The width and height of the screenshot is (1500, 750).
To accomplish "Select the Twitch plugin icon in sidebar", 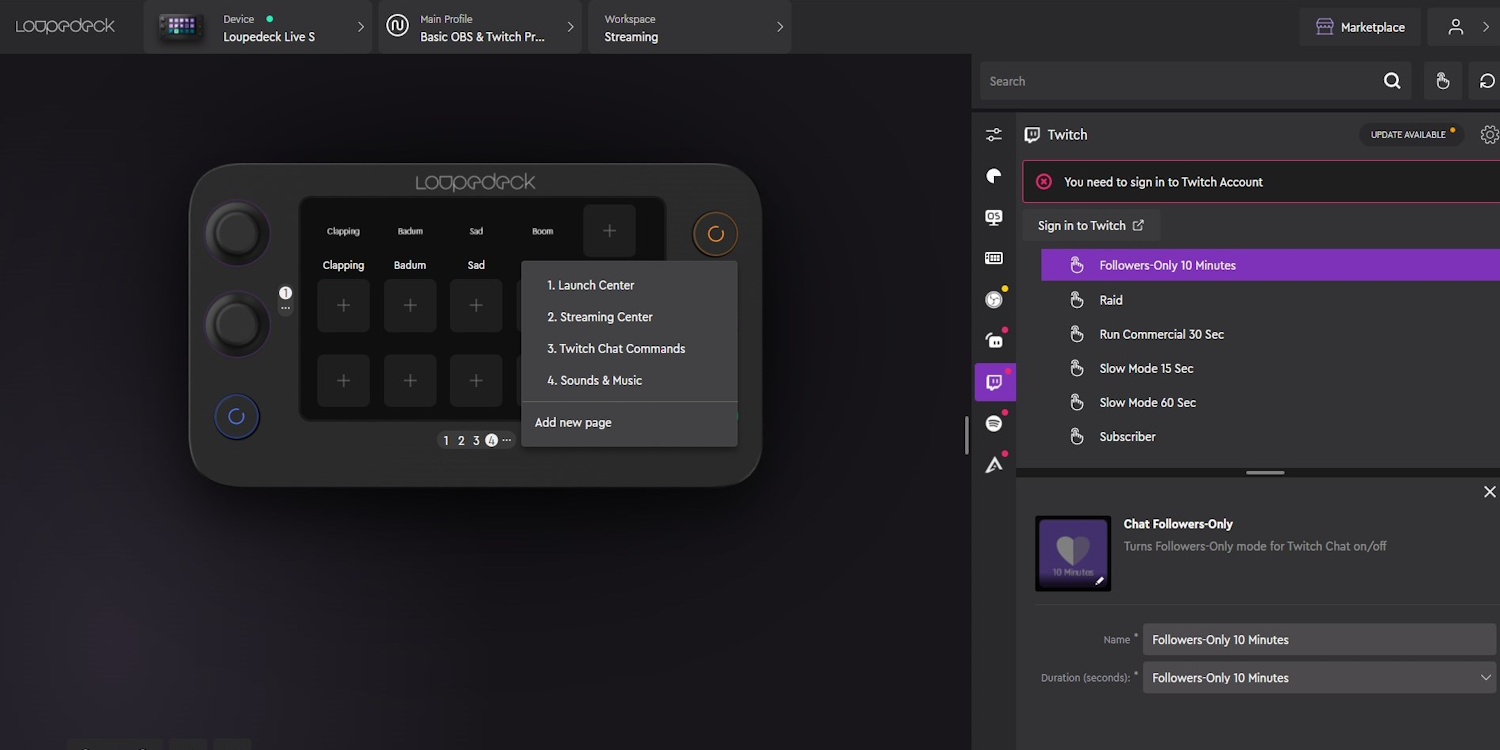I will [995, 382].
